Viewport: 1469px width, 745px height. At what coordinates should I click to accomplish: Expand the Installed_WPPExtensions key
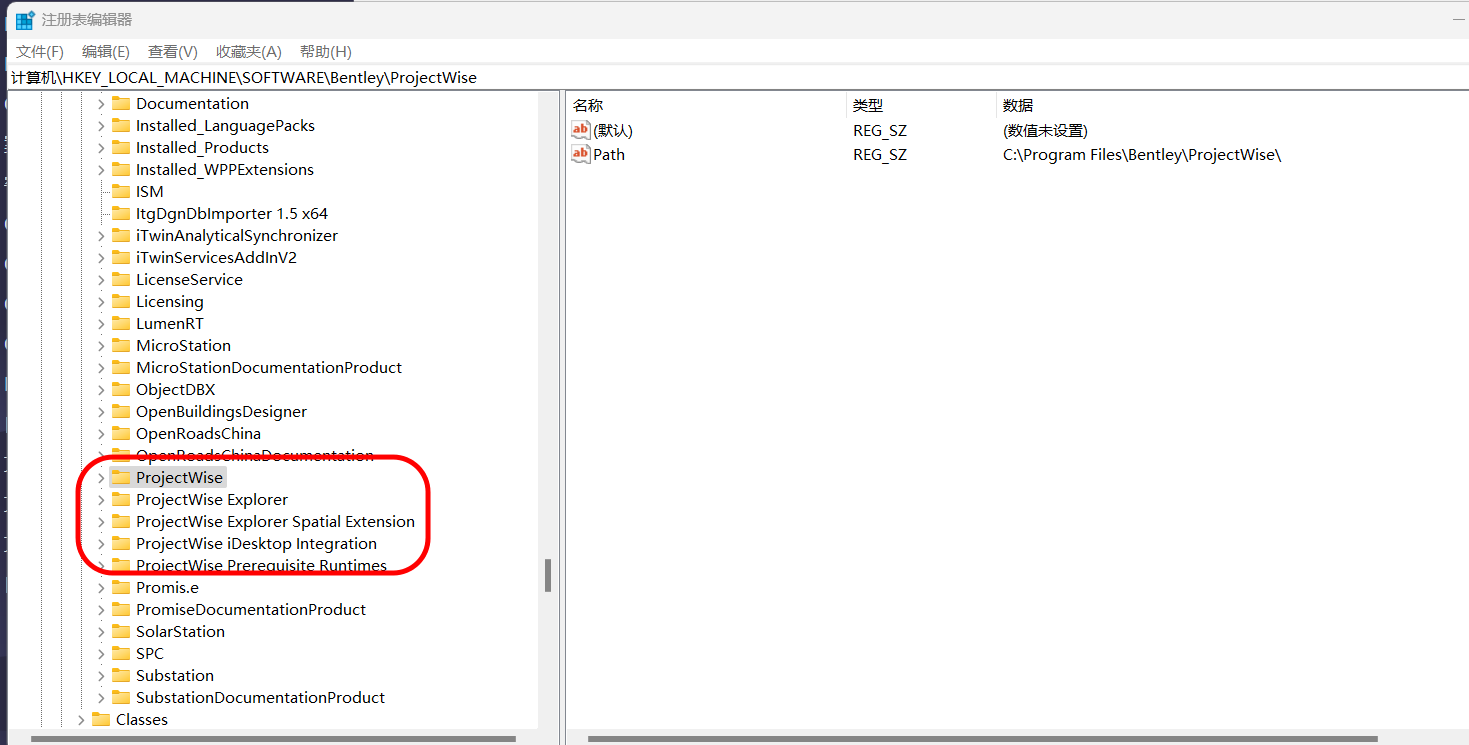101,169
